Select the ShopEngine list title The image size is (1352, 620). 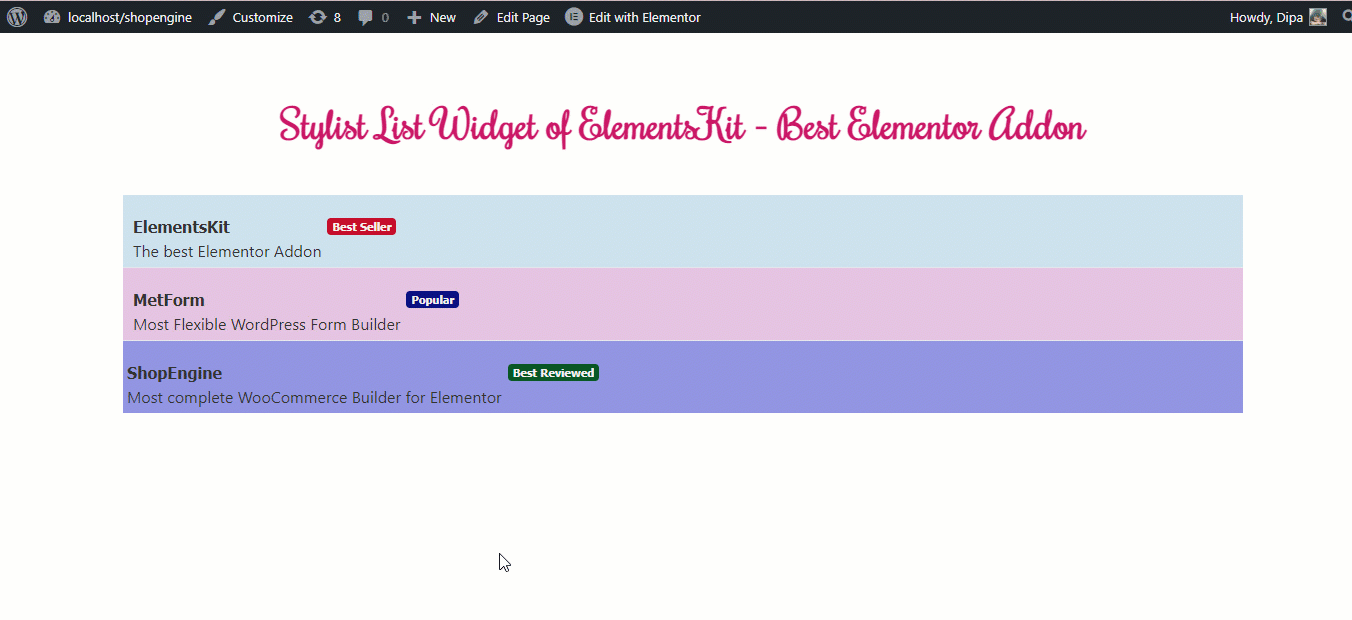click(x=175, y=373)
